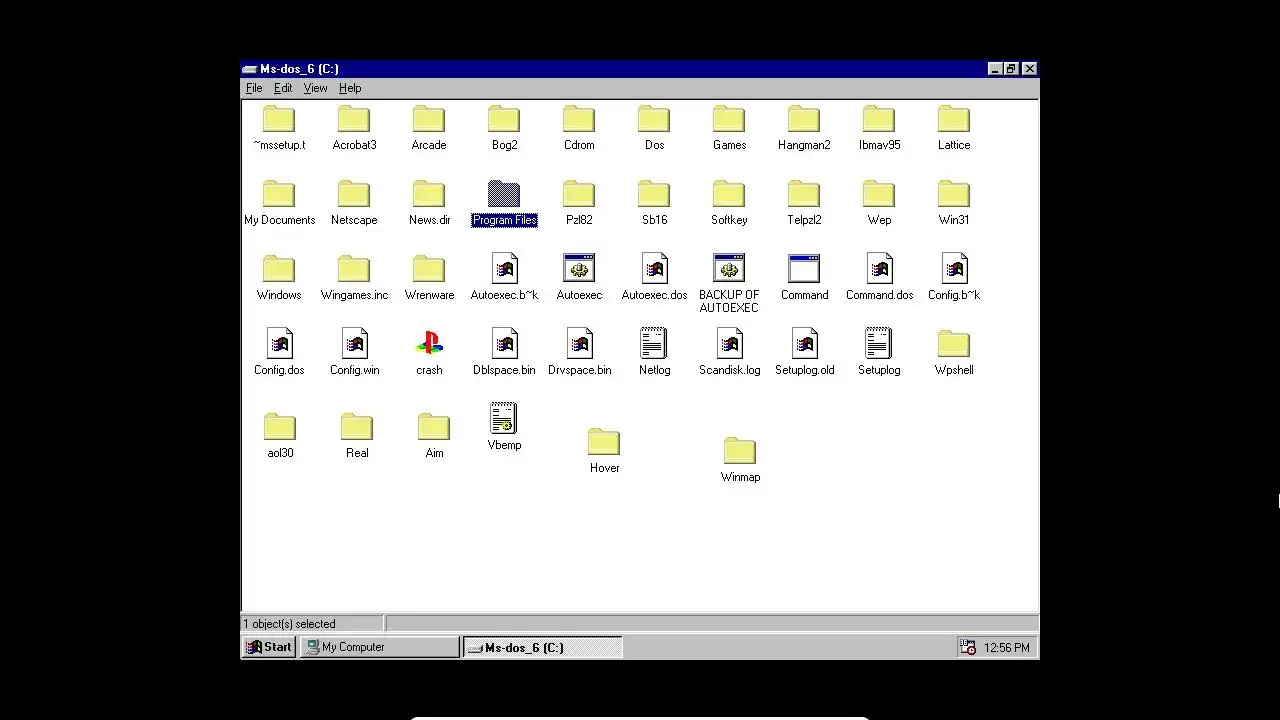Click the aol30 folder icon
This screenshot has width=1280, height=720.
pyautogui.click(x=280, y=427)
